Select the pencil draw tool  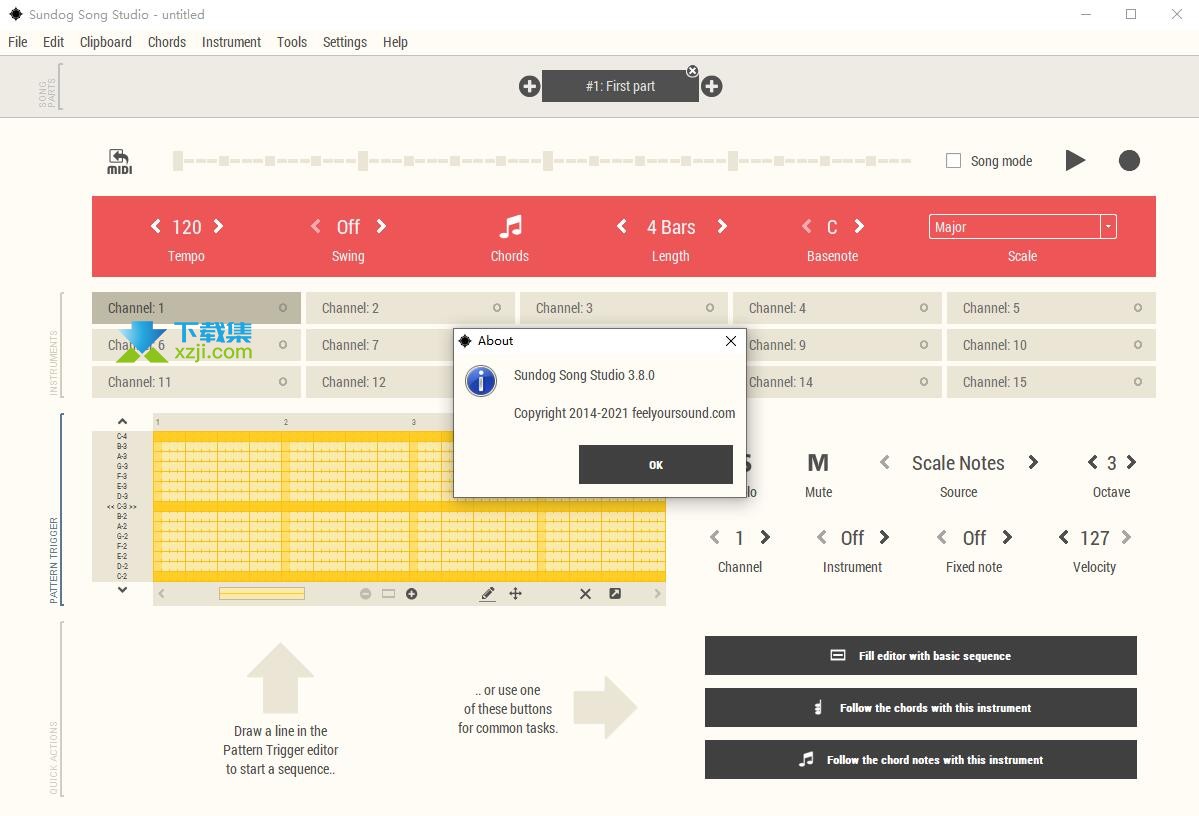pos(488,594)
